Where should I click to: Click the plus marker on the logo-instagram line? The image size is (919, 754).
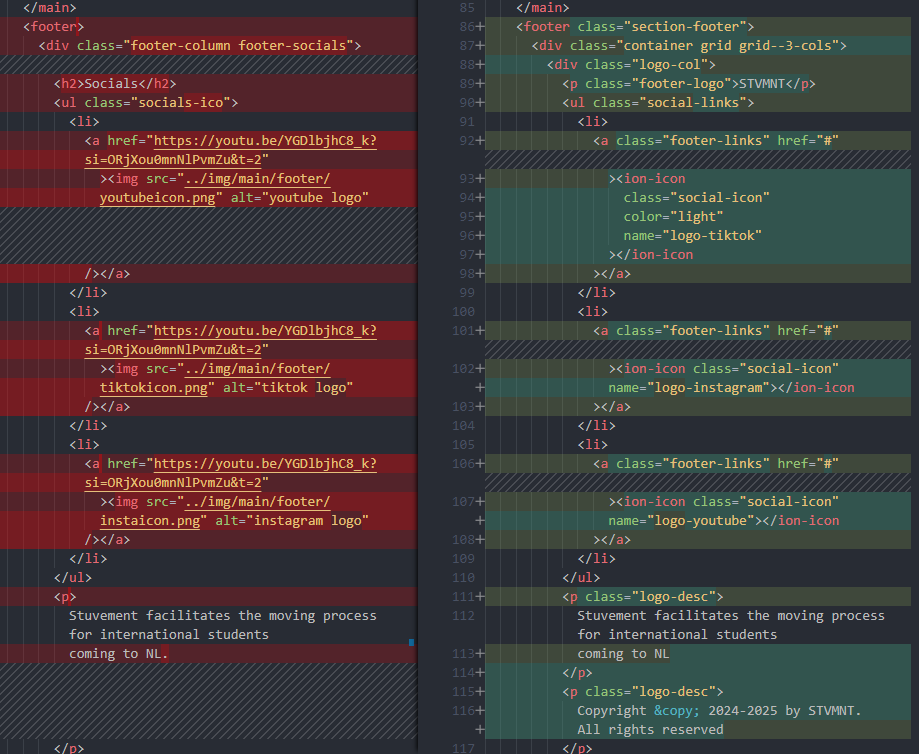[481, 388]
